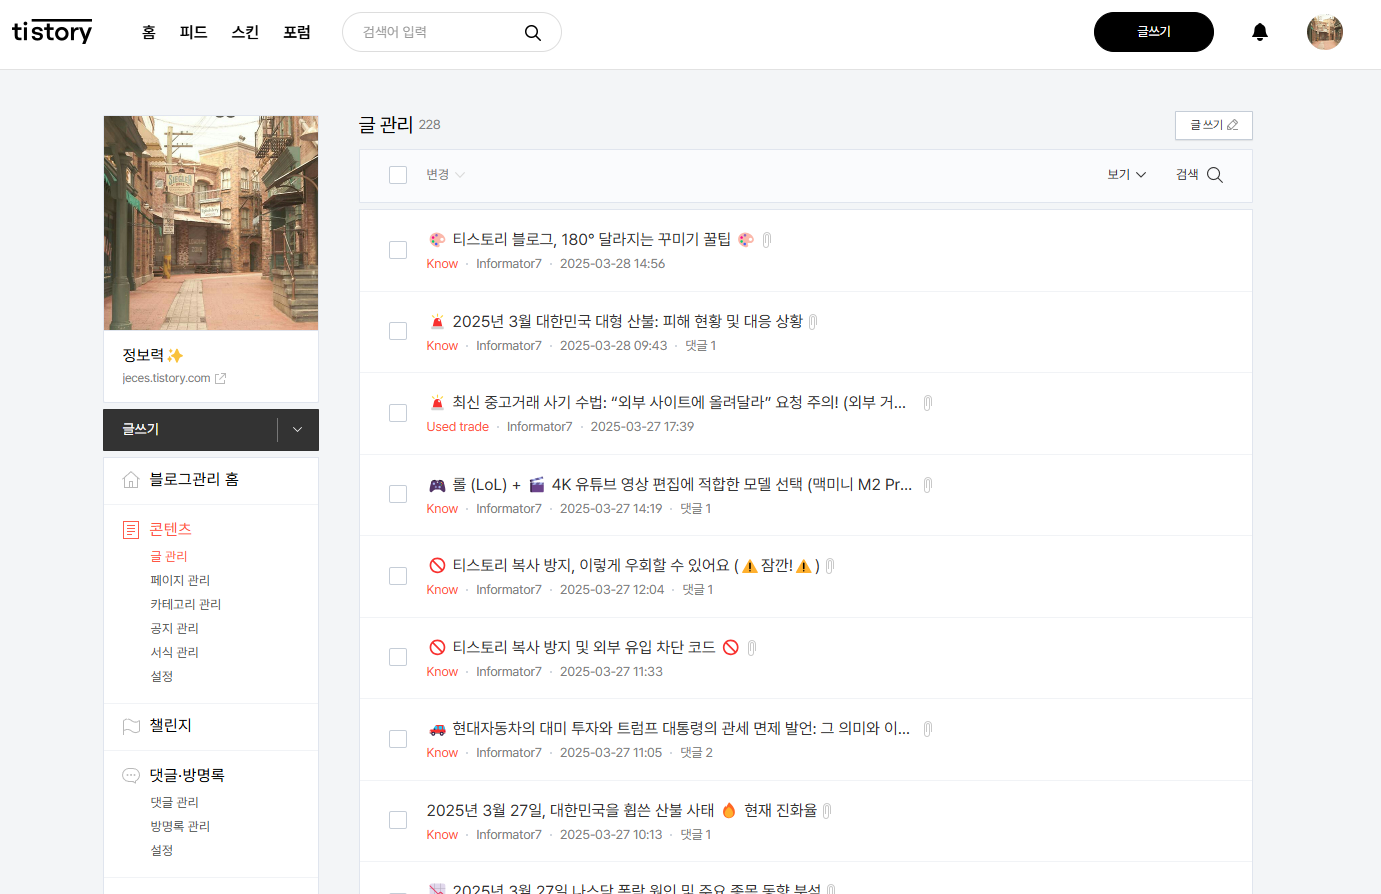The width and height of the screenshot is (1381, 894).
Task: Check the 복사 방지 우회 post
Action: (x=398, y=576)
